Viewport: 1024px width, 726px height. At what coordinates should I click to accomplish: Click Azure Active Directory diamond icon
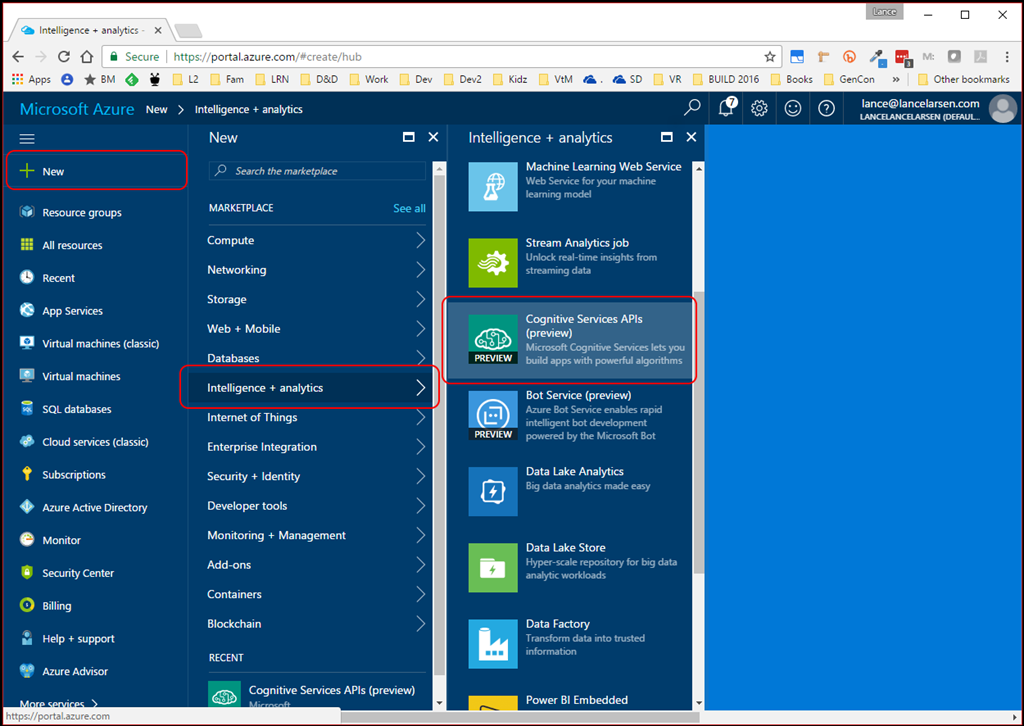tap(27, 507)
